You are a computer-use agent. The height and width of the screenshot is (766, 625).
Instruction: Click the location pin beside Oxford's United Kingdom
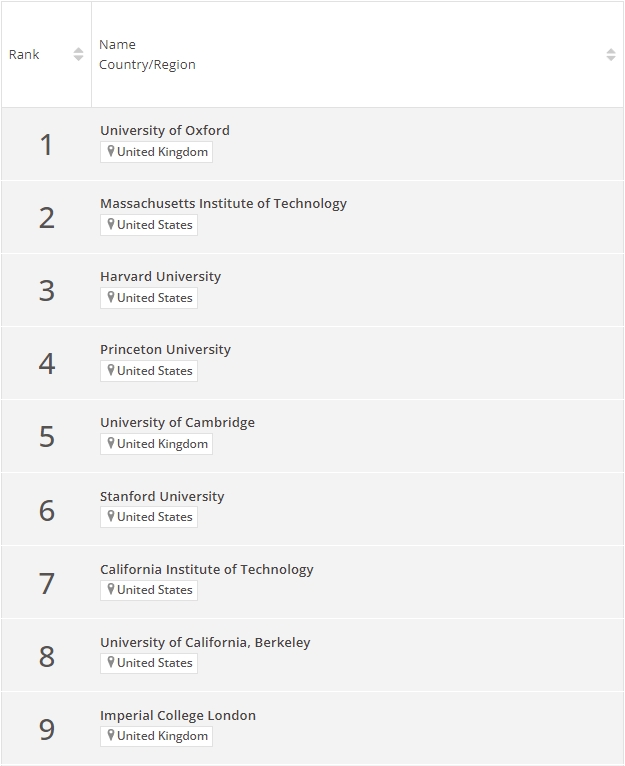(111, 151)
